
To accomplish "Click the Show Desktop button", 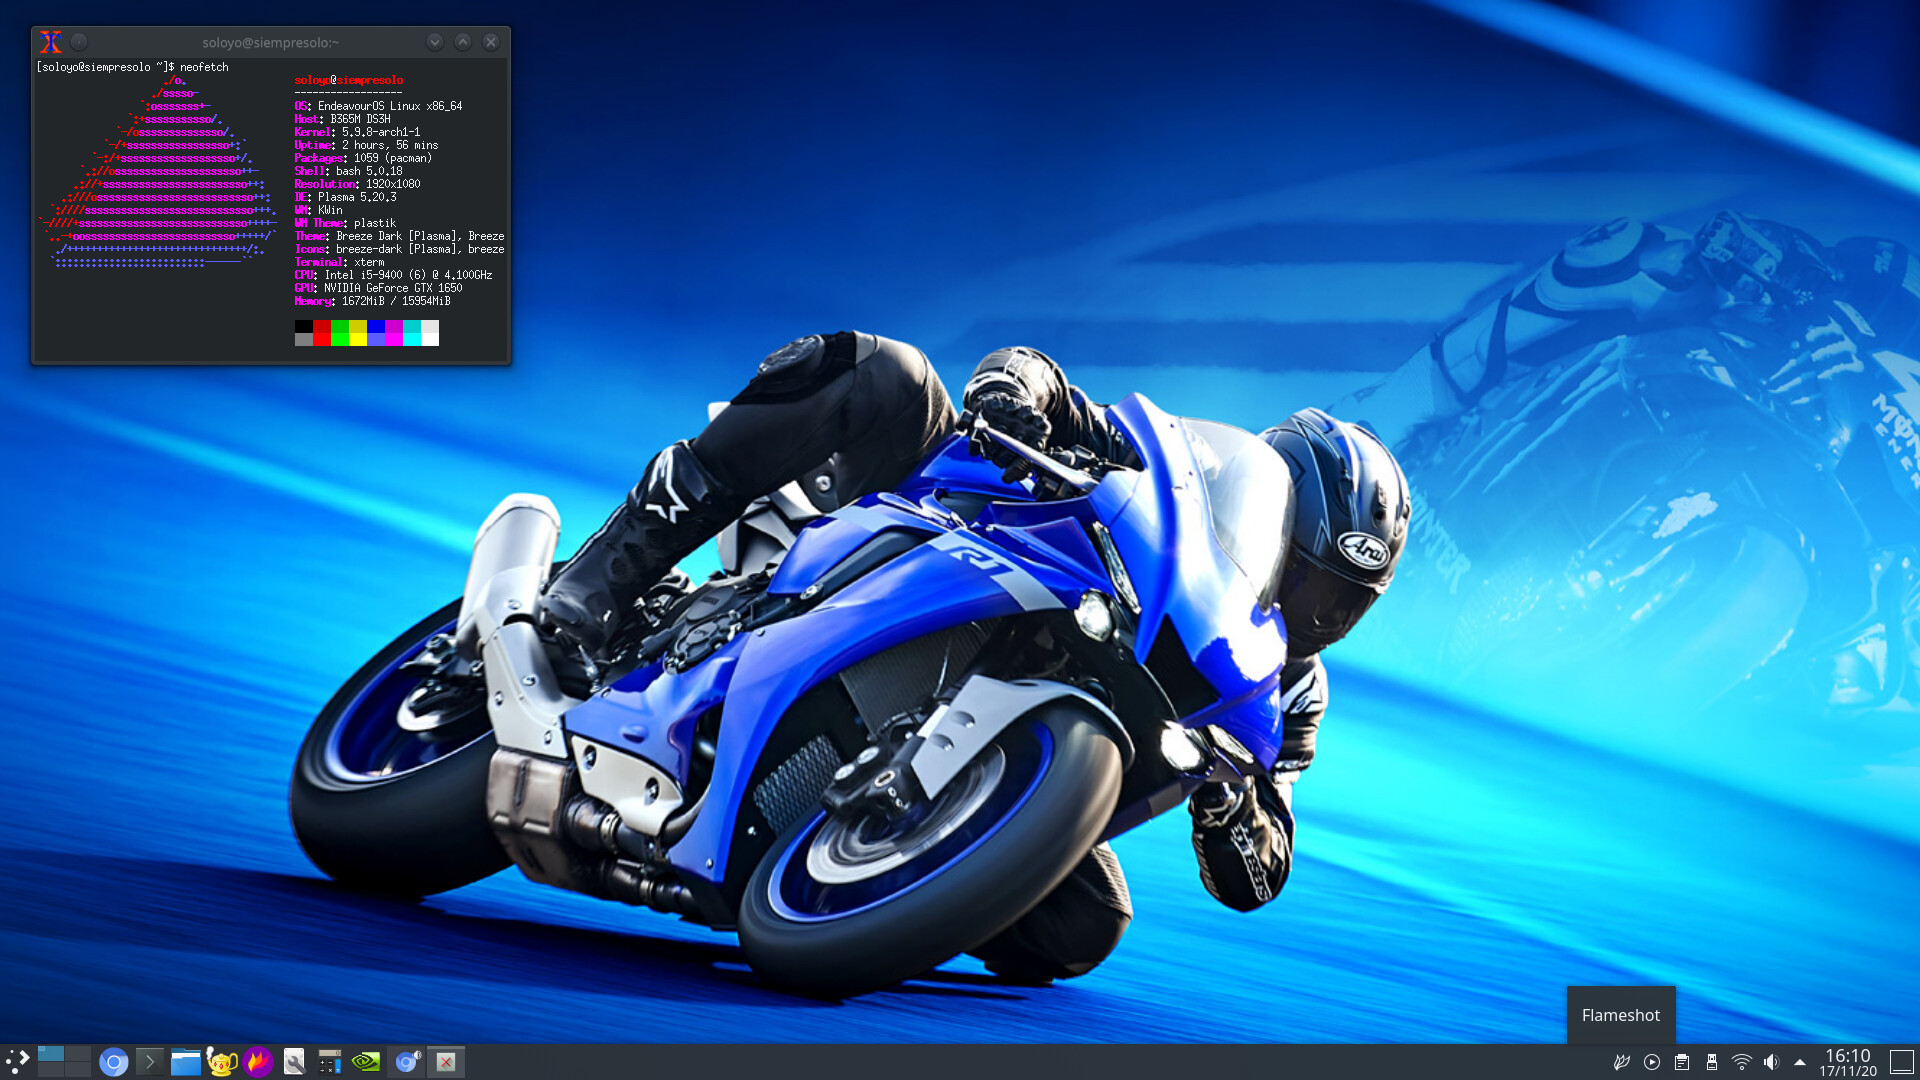I will coord(1902,1062).
